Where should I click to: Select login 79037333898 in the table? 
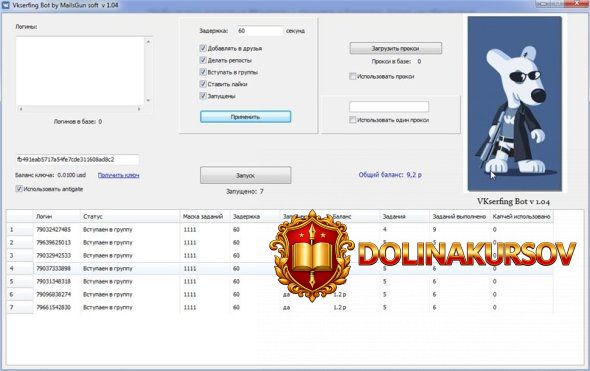tap(53, 269)
